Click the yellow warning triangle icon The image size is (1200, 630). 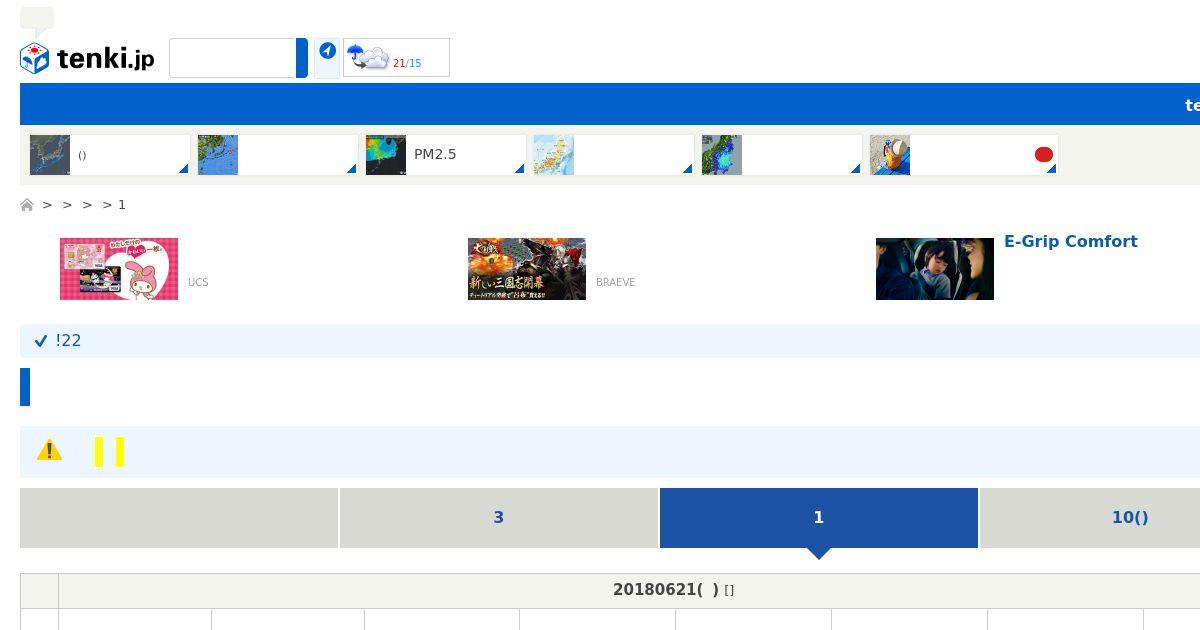click(49, 451)
